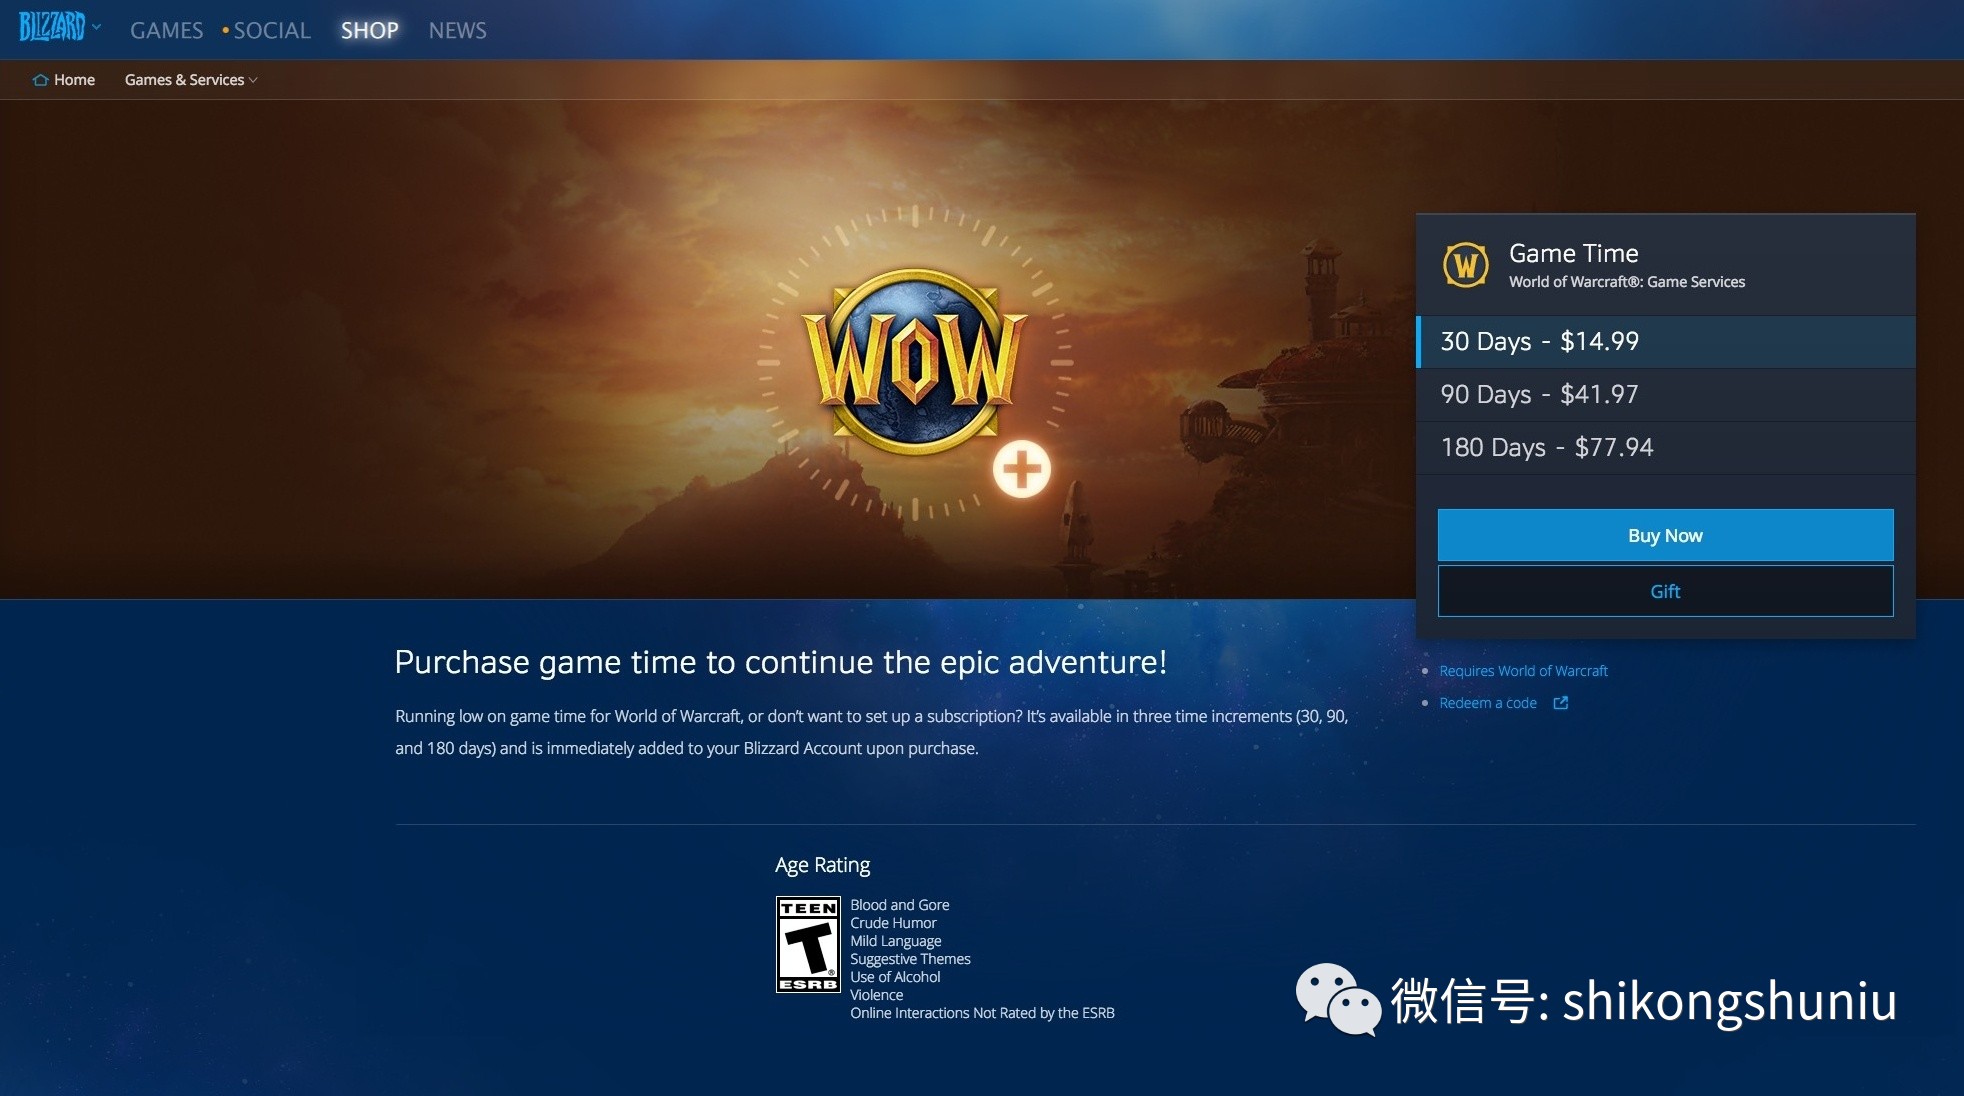Click the external link icon beside Redeem a code
This screenshot has height=1096, width=1964.
coord(1560,703)
